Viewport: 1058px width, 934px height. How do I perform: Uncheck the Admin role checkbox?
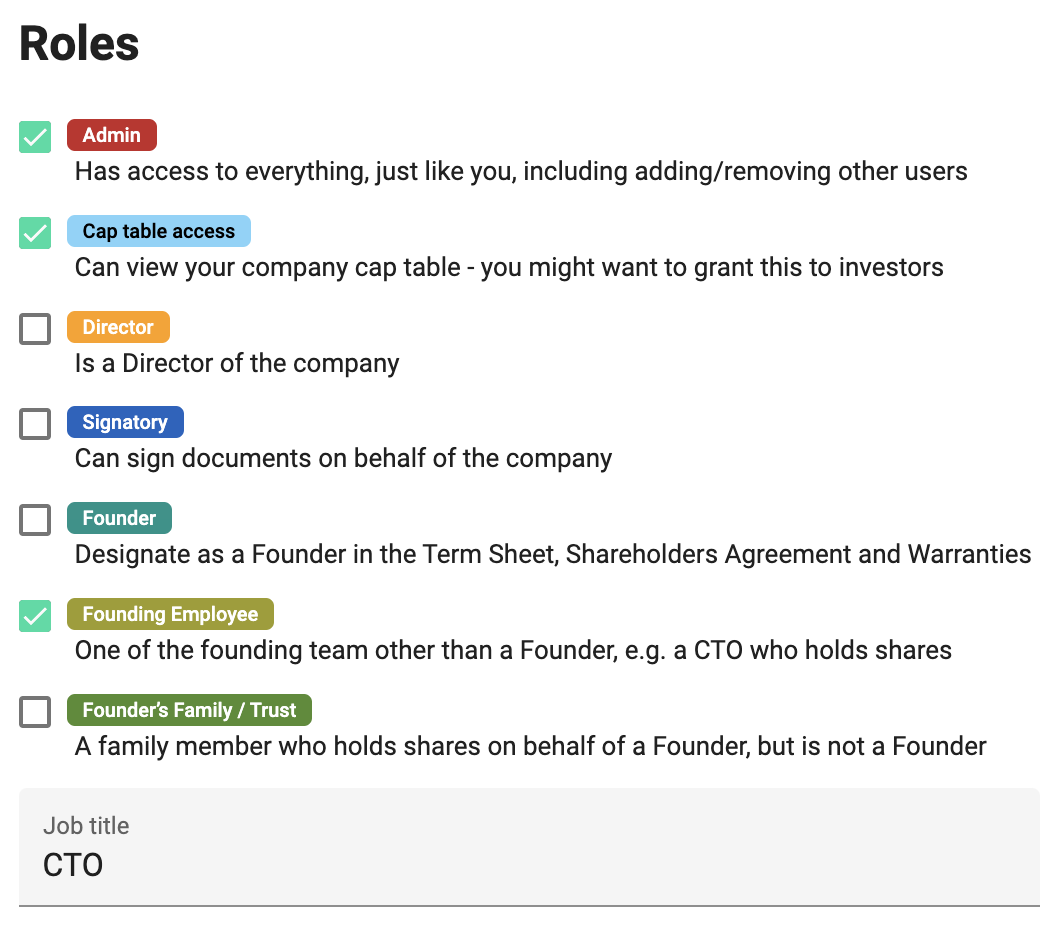point(35,137)
